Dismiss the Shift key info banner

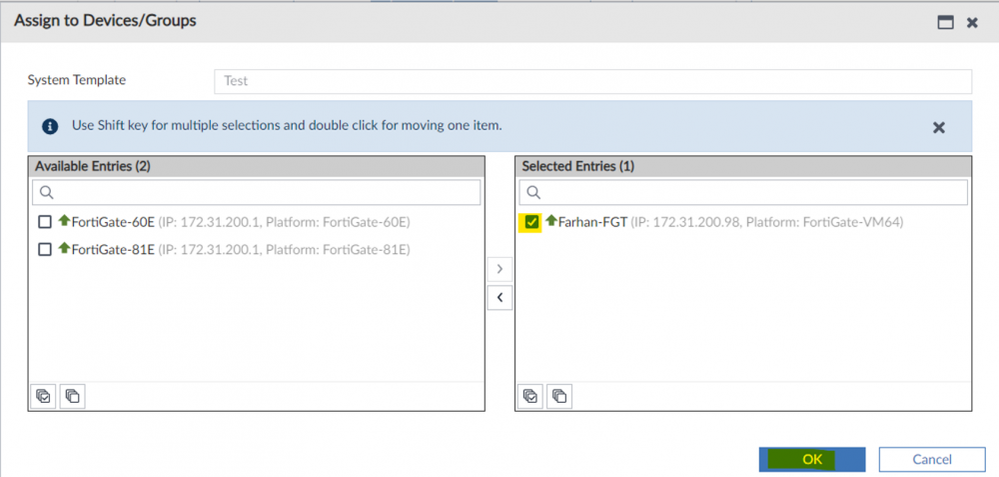tap(939, 127)
